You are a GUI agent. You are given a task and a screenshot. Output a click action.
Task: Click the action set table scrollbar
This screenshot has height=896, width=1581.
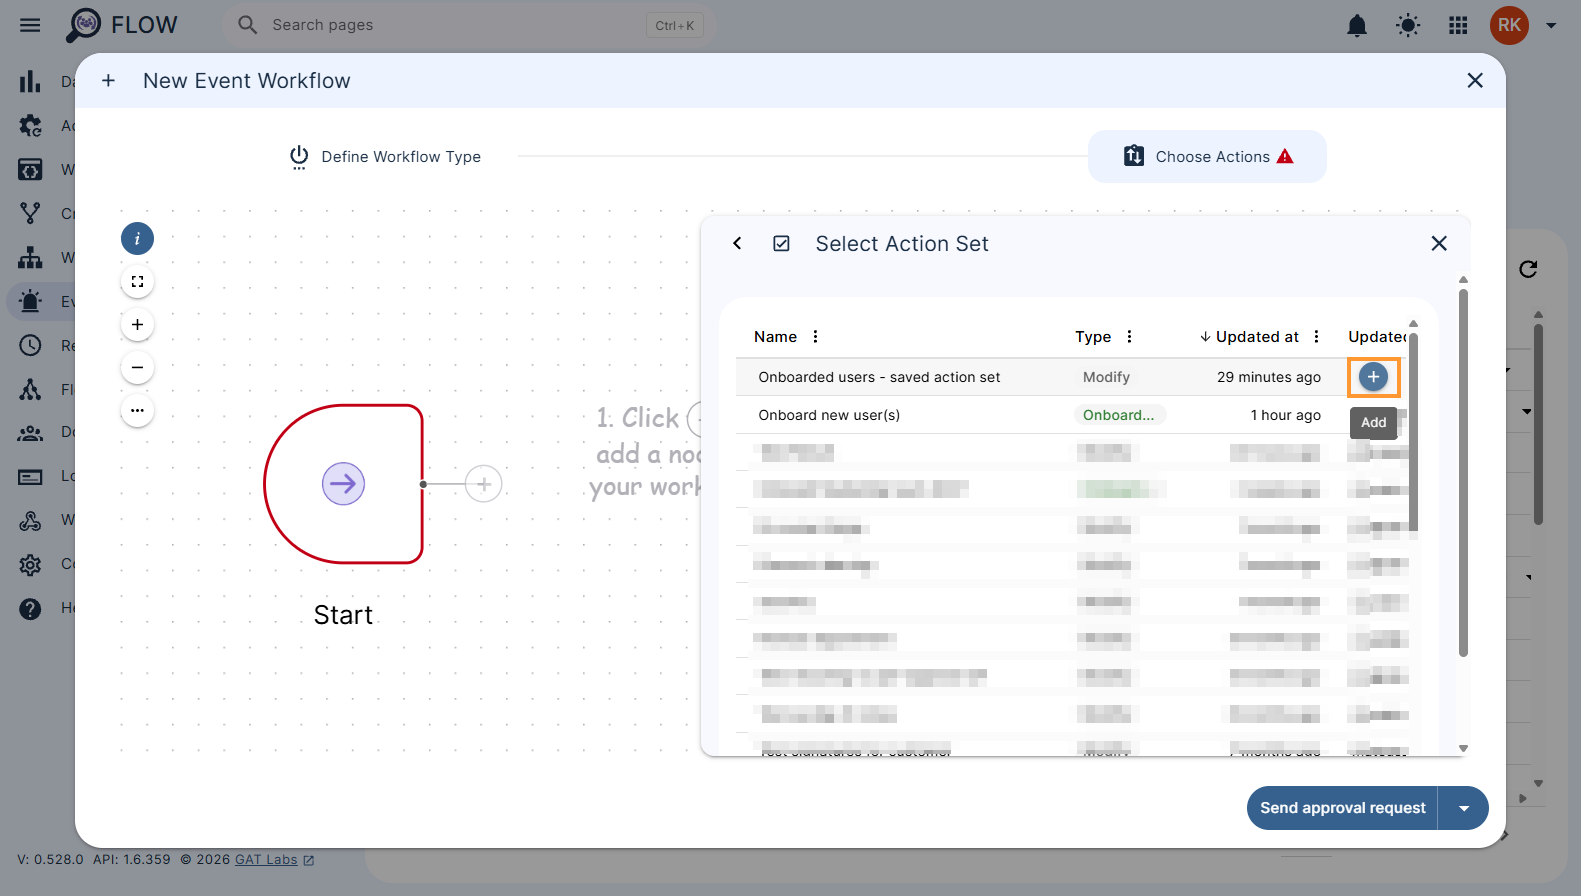click(1413, 430)
